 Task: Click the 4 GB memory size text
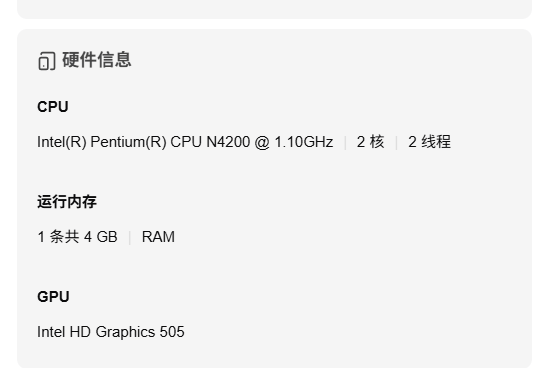pyautogui.click(x=101, y=237)
